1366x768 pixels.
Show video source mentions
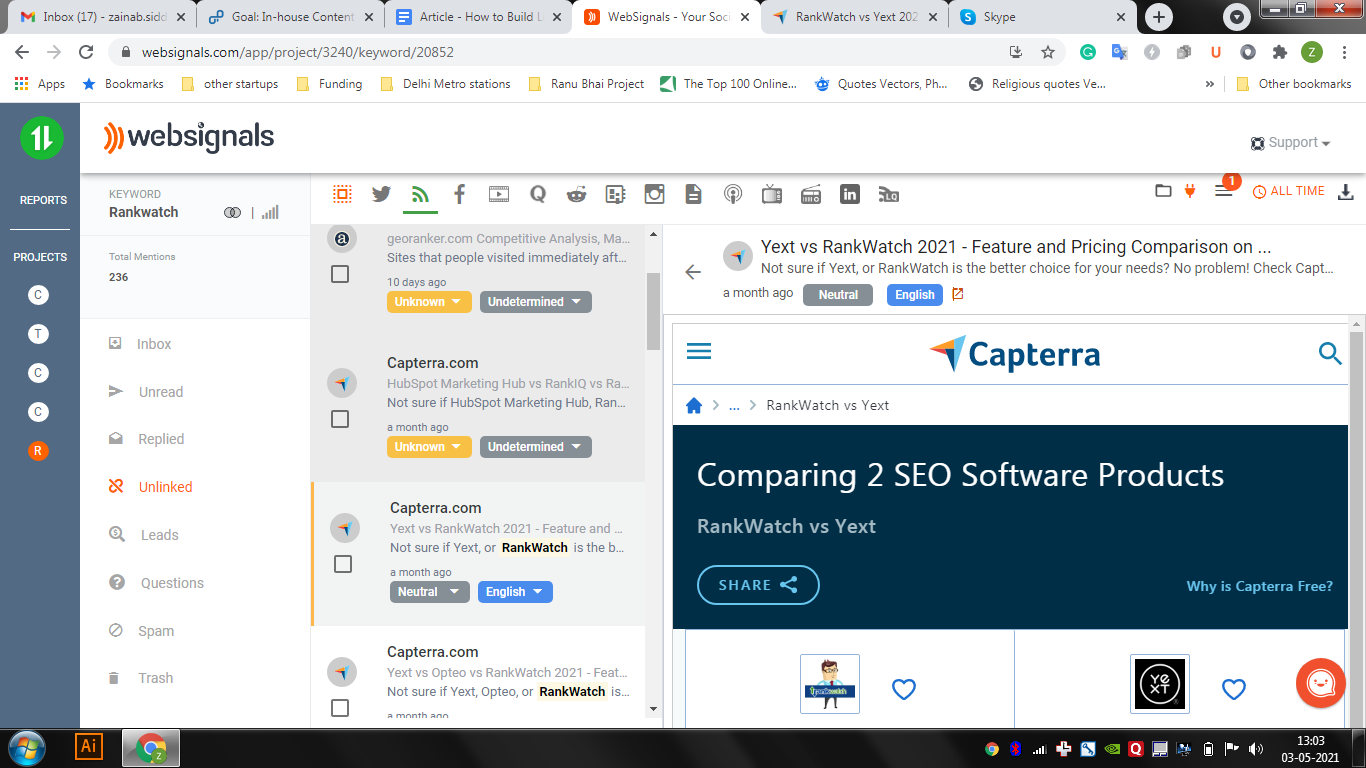pos(499,194)
